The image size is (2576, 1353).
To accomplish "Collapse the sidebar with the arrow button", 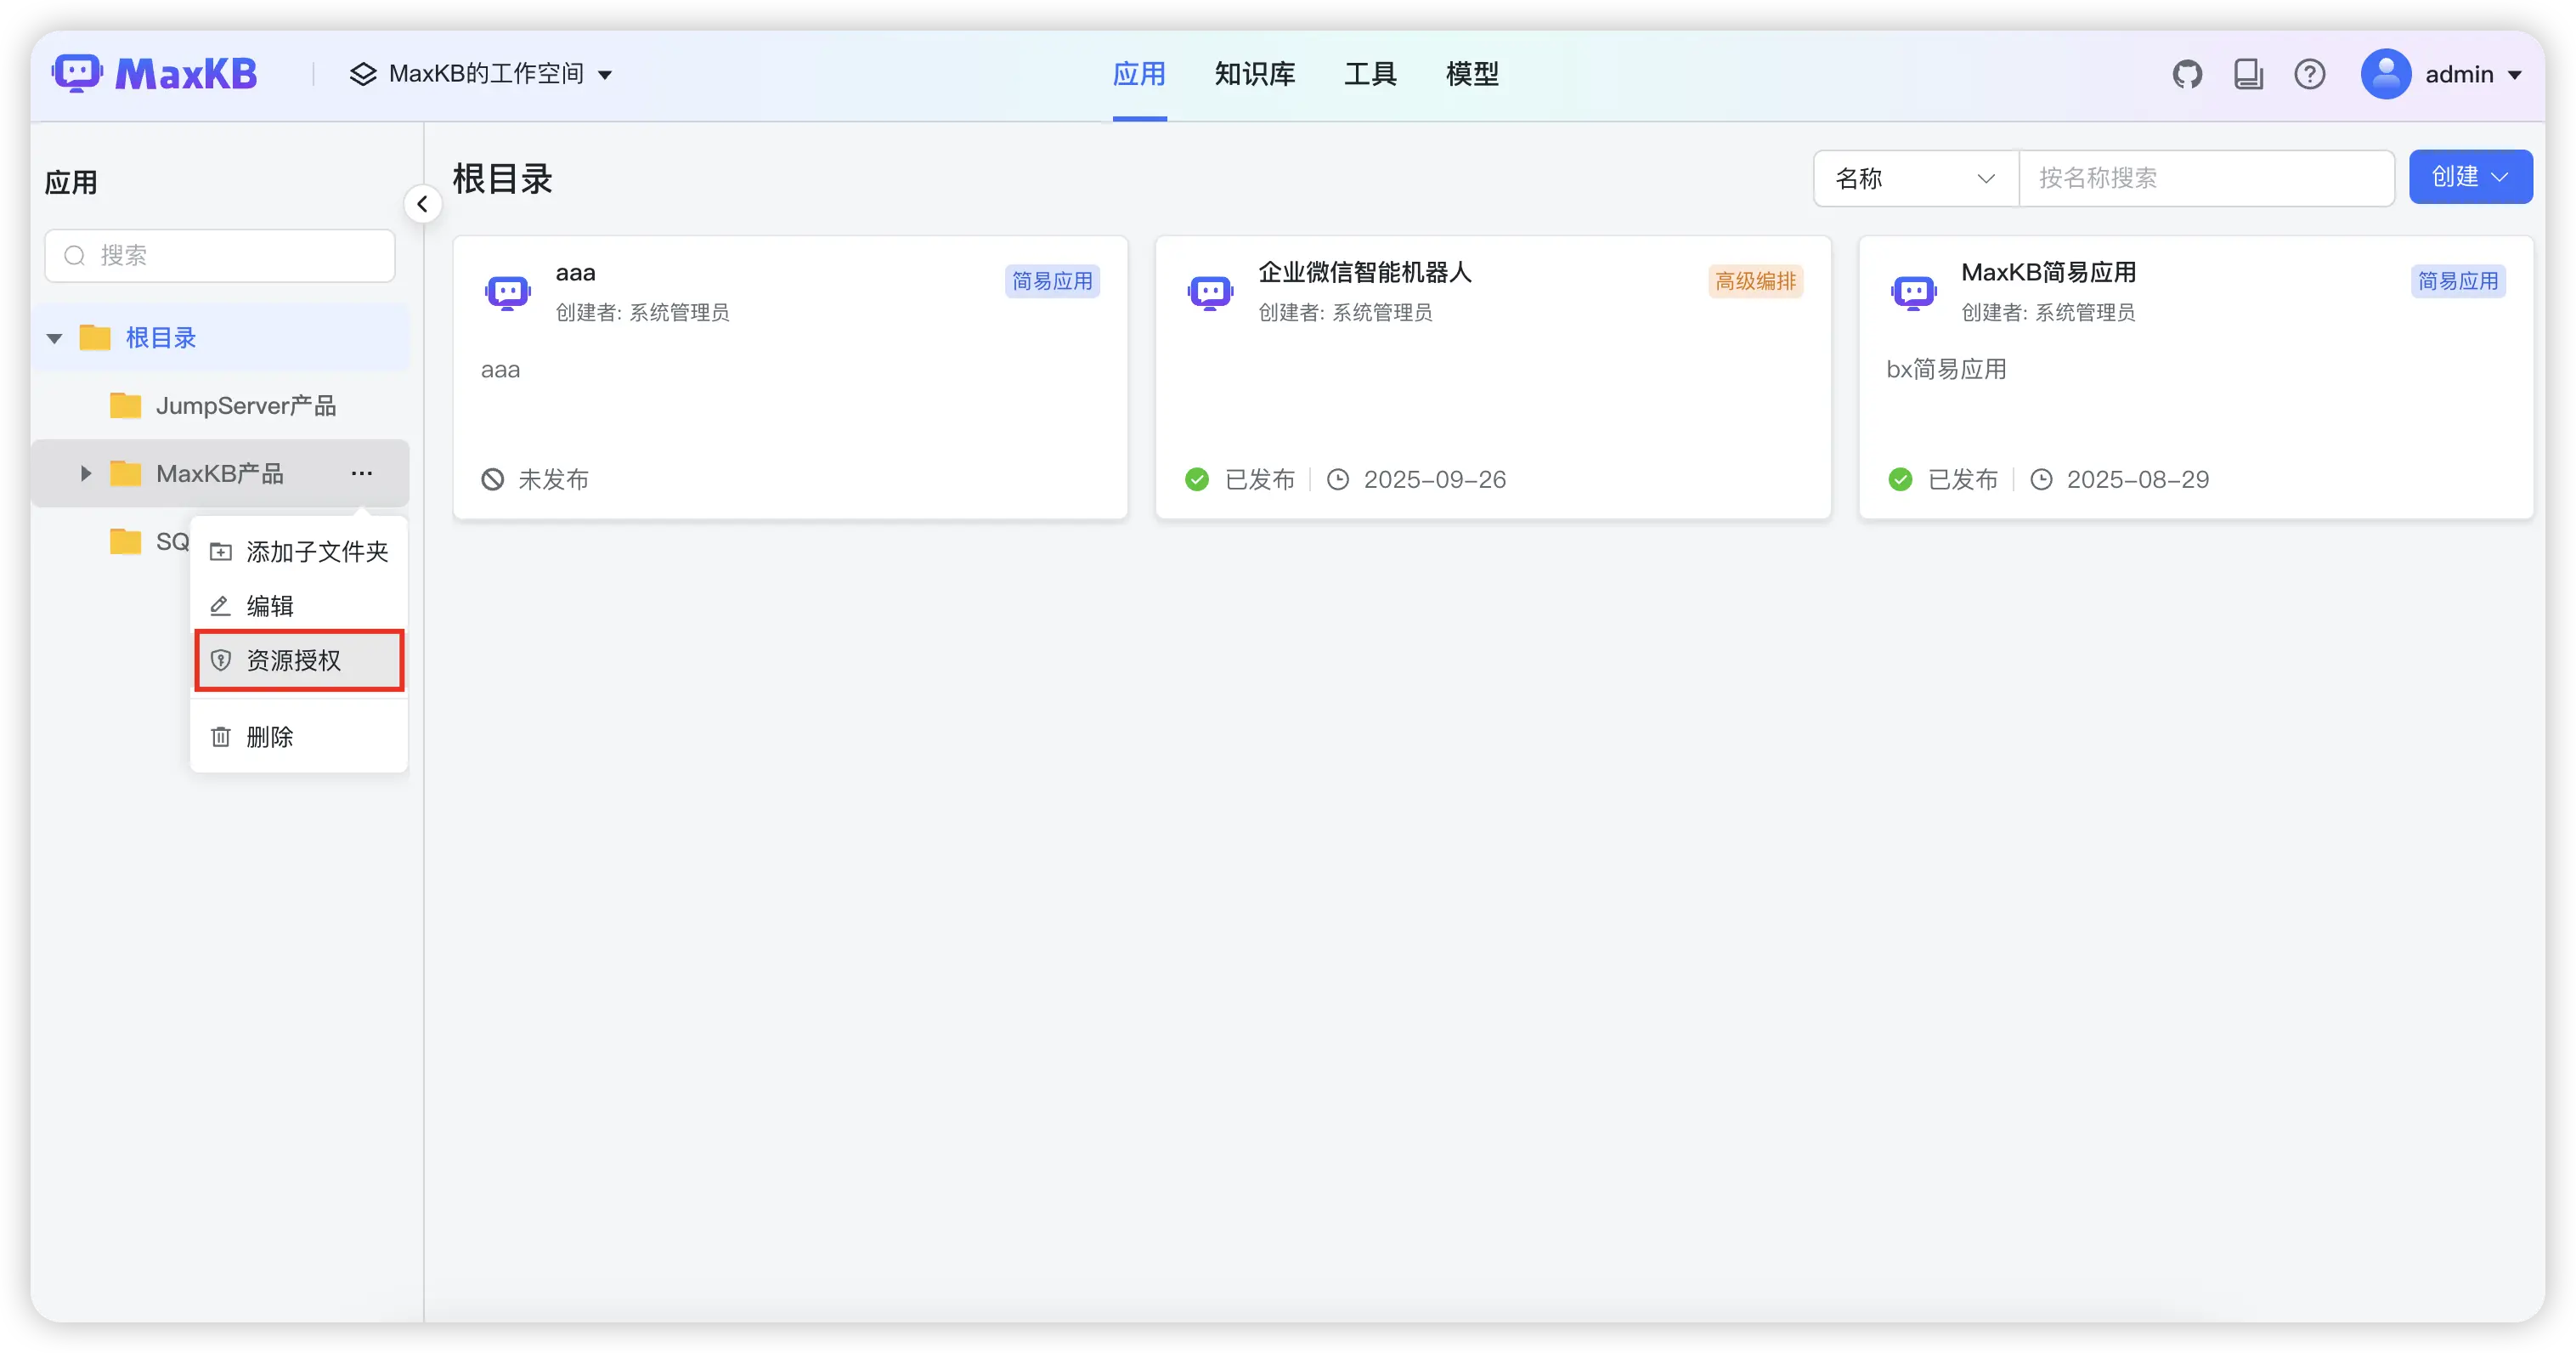I will click(423, 204).
